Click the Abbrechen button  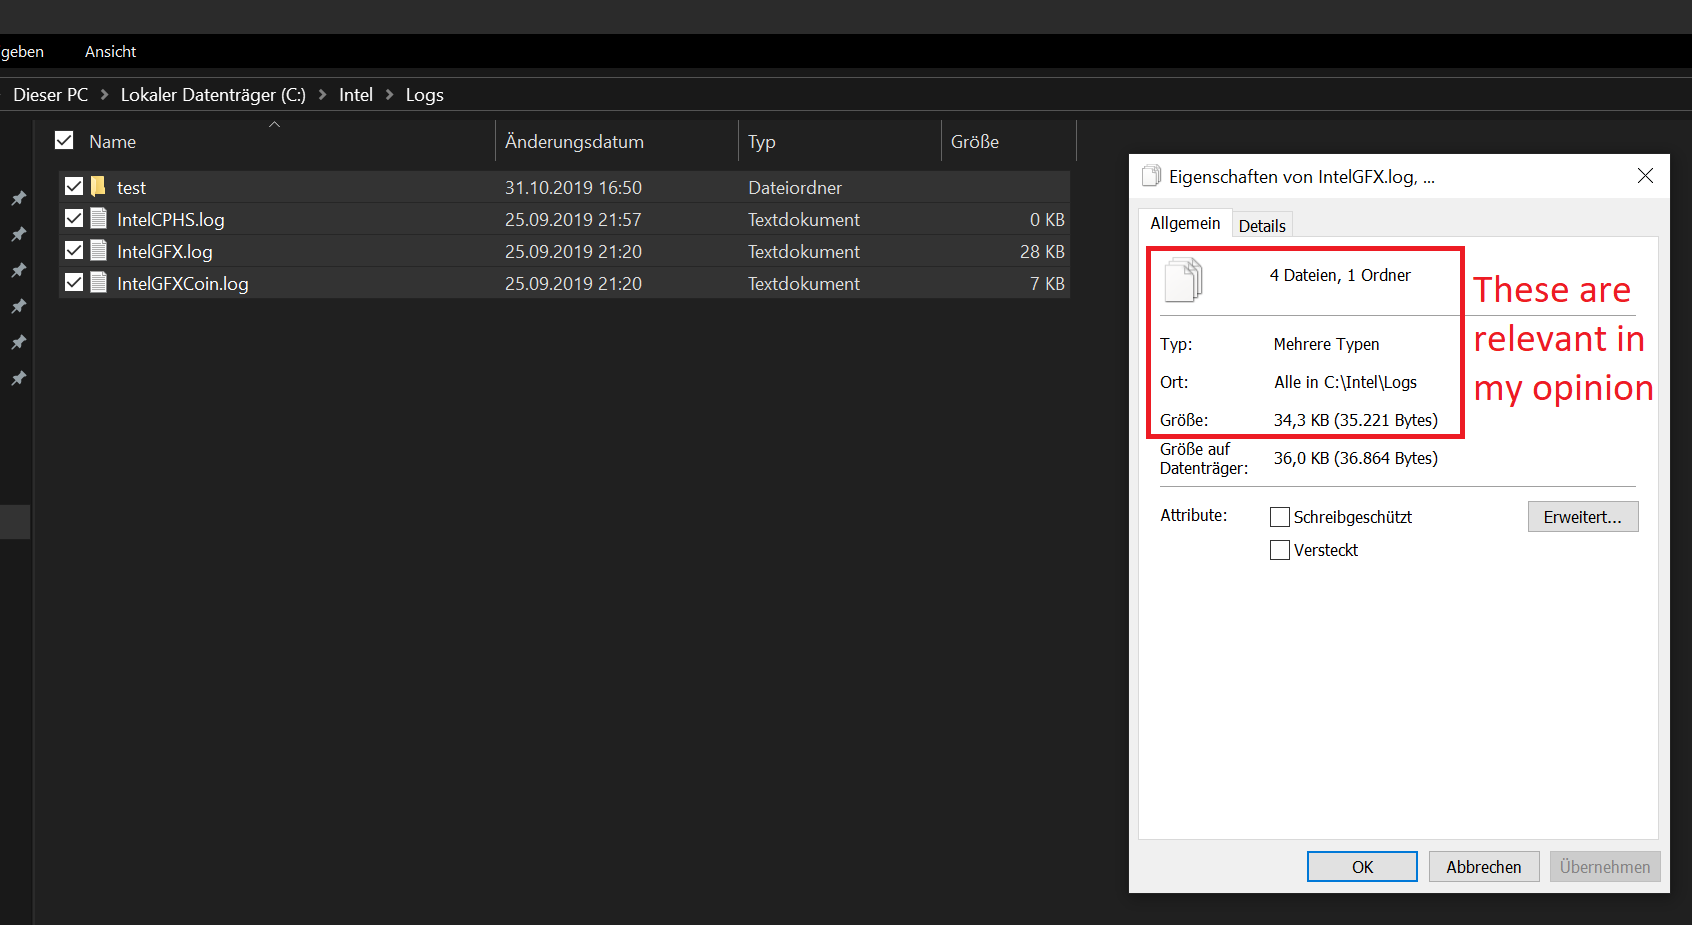coord(1484,867)
